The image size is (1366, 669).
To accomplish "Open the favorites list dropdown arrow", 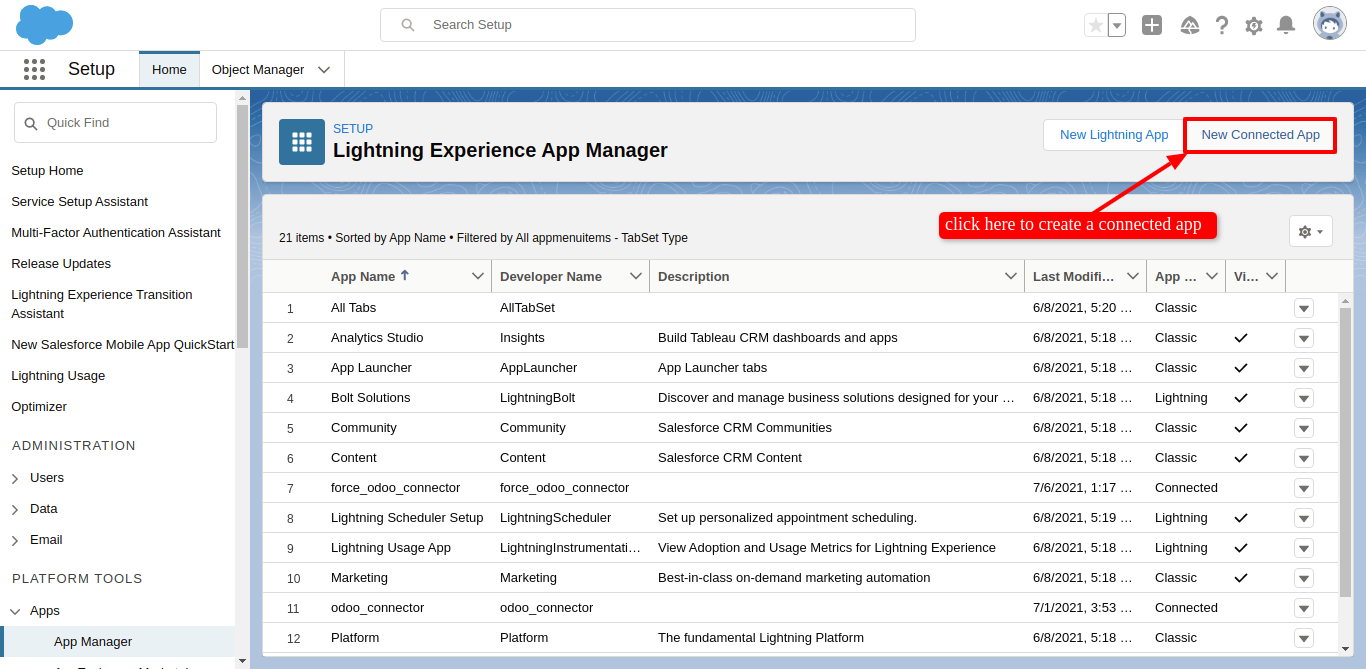I will pos(1117,25).
